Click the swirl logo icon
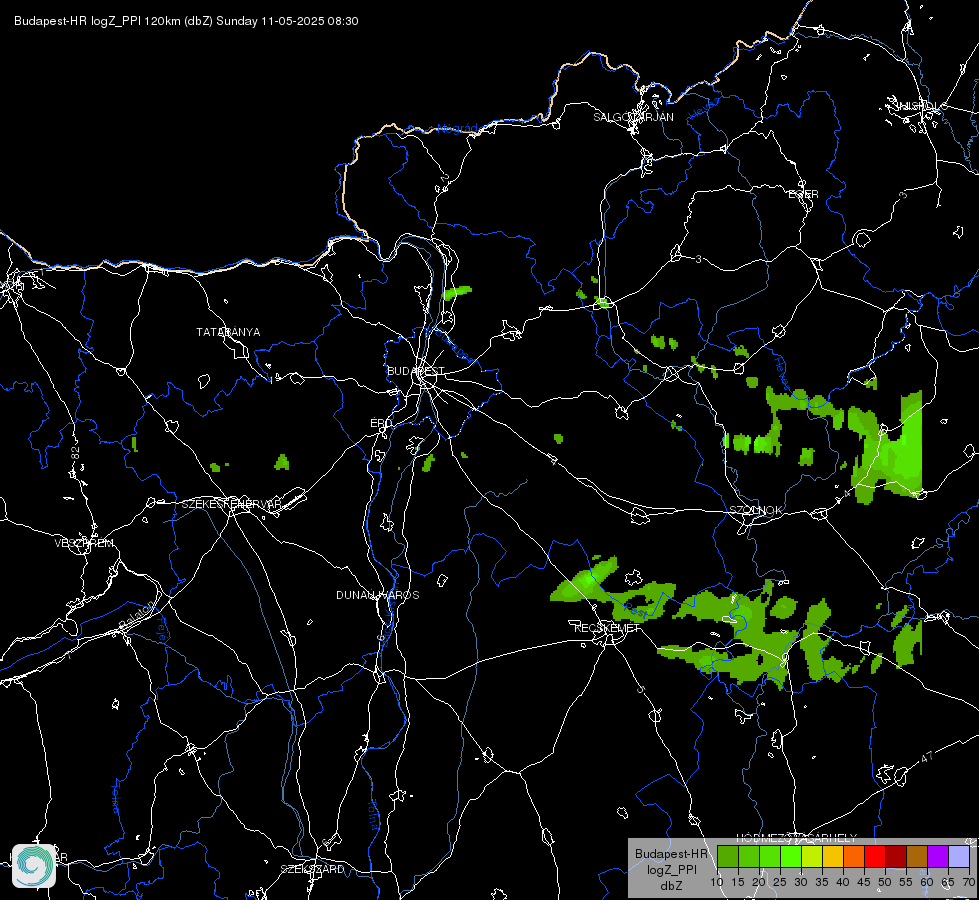This screenshot has height=900, width=979. point(34,866)
